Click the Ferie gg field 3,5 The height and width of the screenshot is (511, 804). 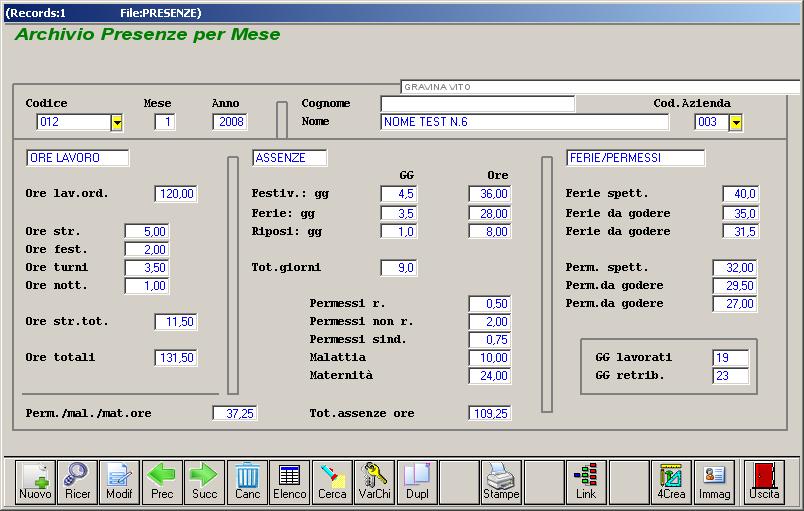399,213
